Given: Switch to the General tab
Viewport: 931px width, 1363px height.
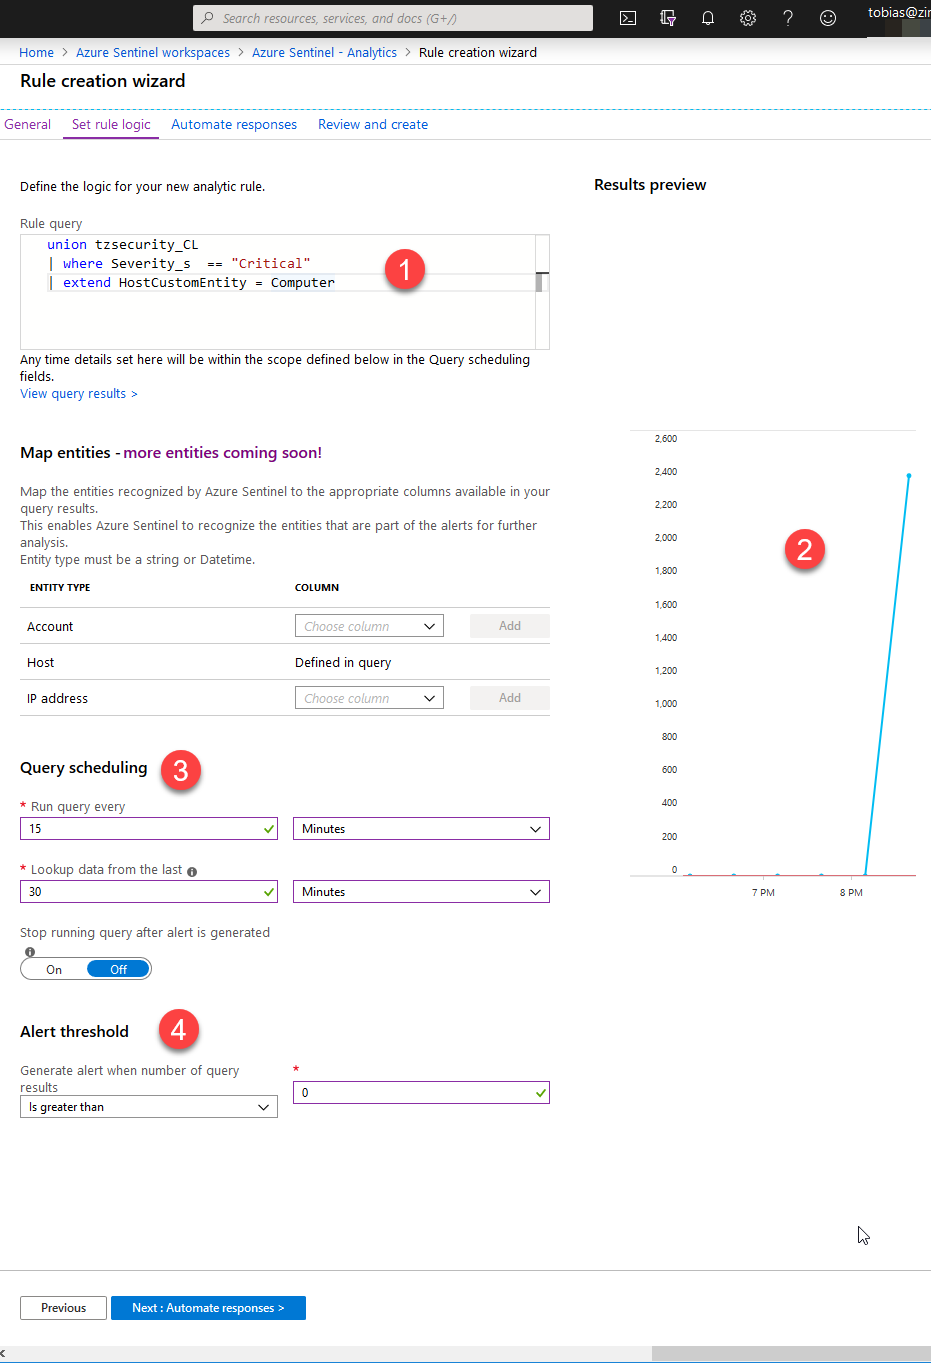Looking at the screenshot, I should (27, 124).
